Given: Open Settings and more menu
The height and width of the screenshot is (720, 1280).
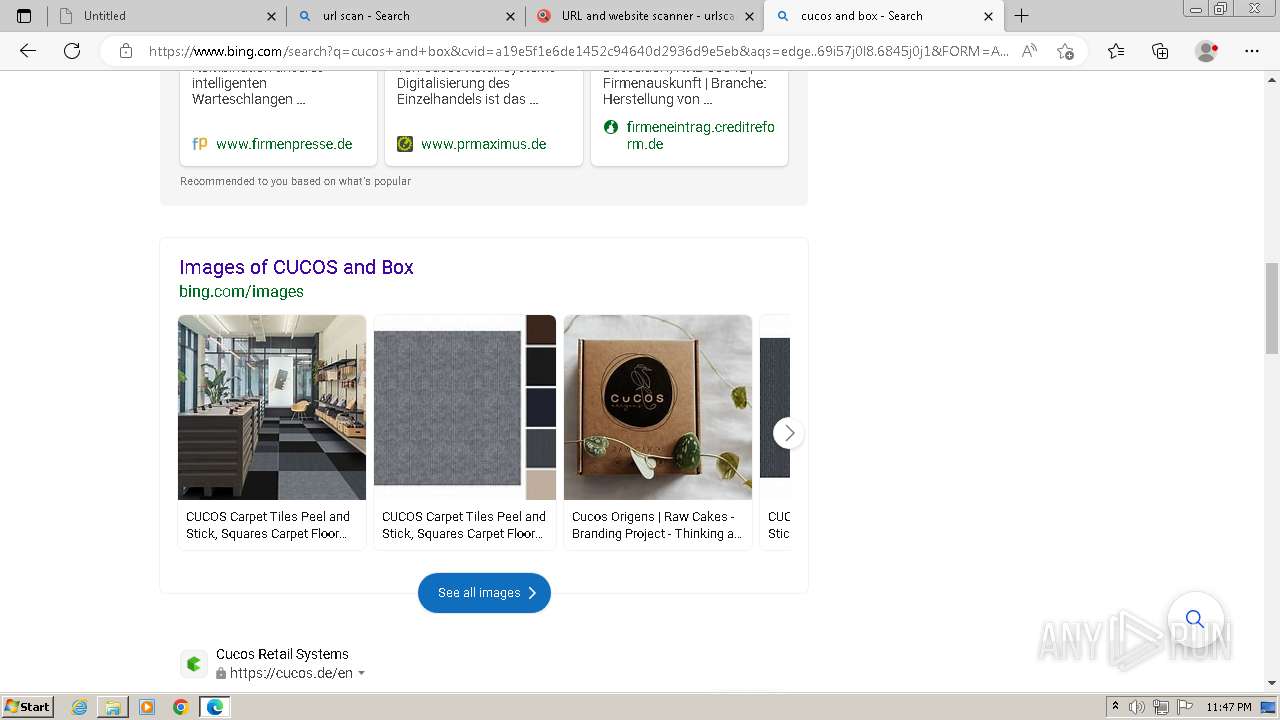Looking at the screenshot, I should tap(1252, 51).
